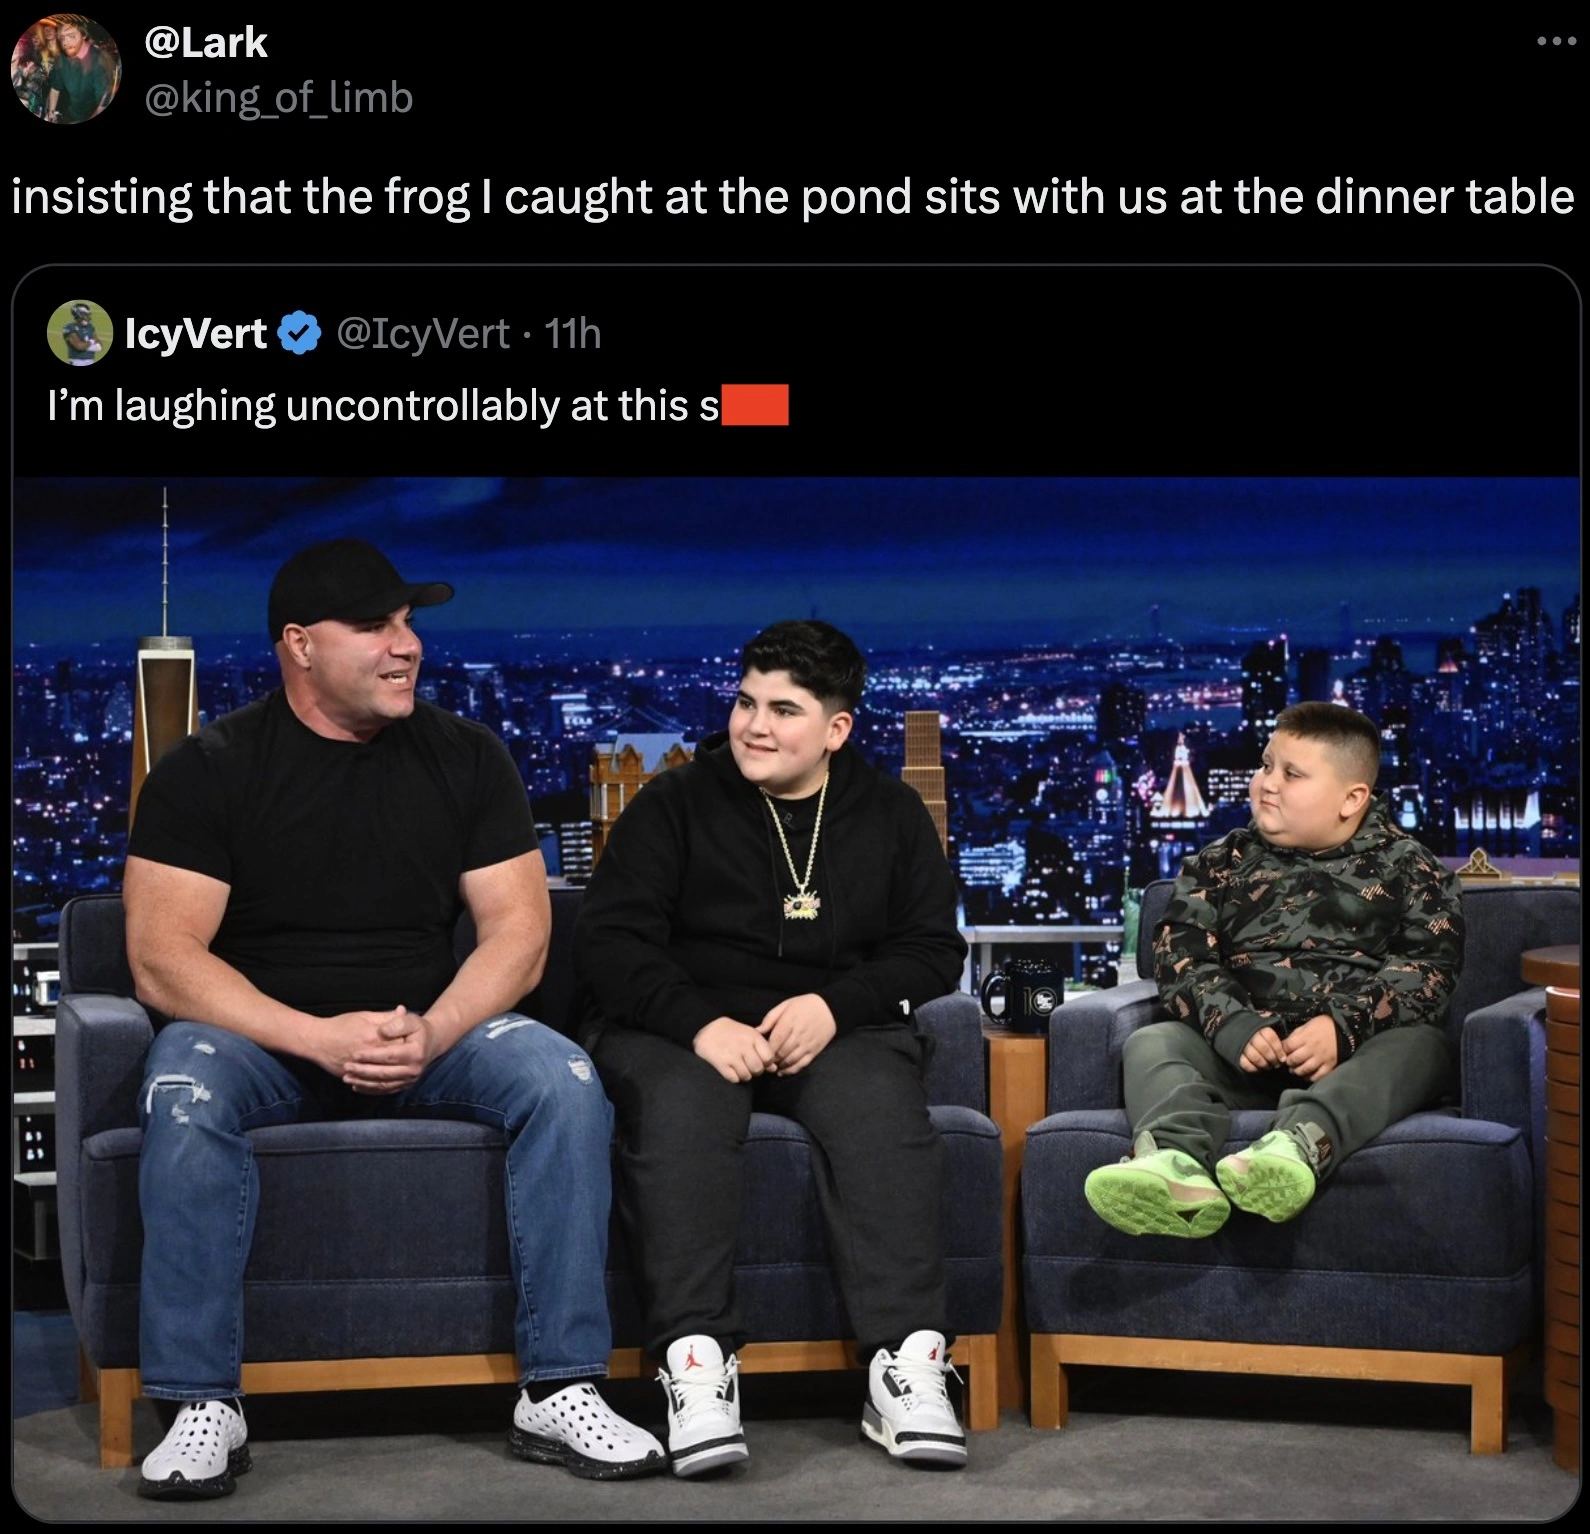Click the blue verified badge next to IcyVert
1590x1534 pixels.
point(300,333)
